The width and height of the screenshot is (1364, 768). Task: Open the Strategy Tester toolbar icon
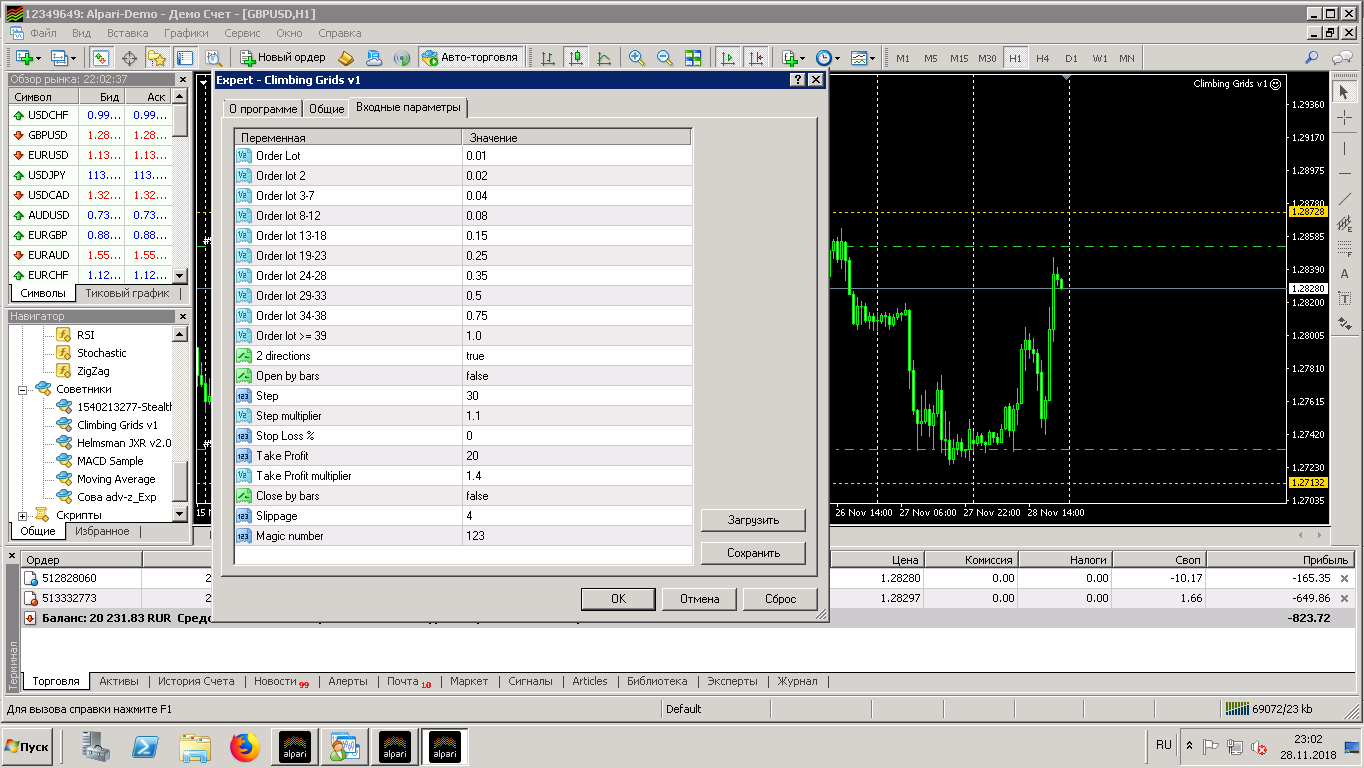click(212, 58)
